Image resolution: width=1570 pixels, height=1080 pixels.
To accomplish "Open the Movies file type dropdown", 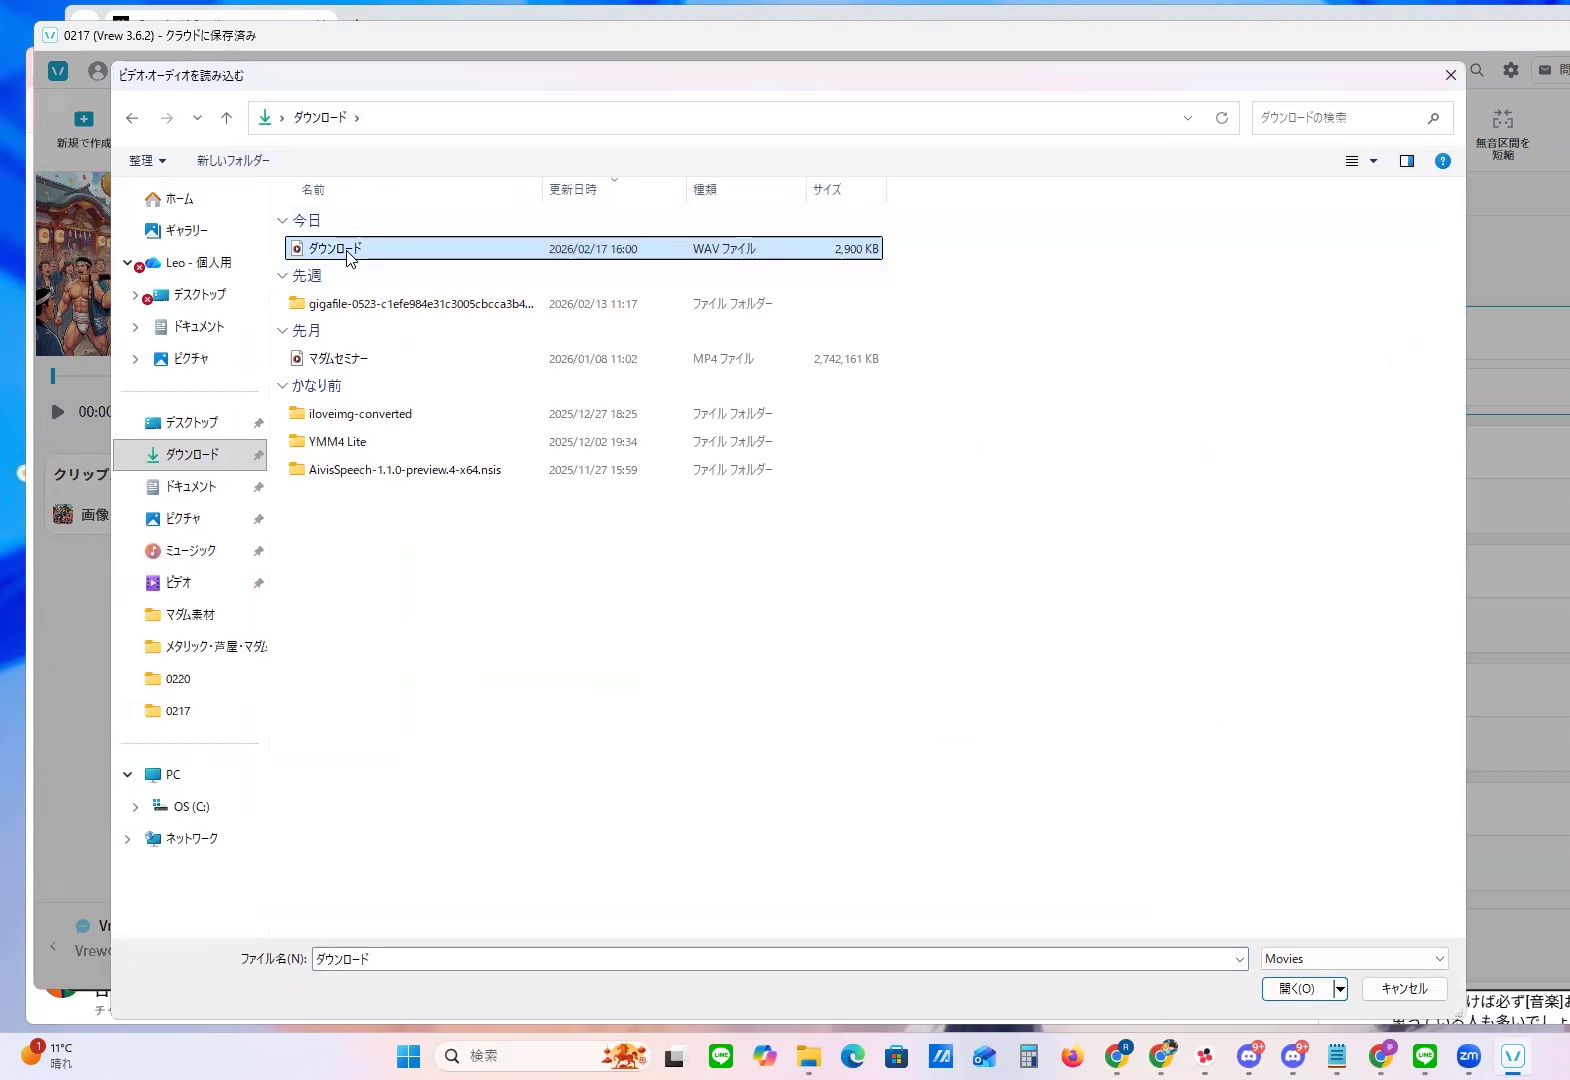I will point(1354,959).
